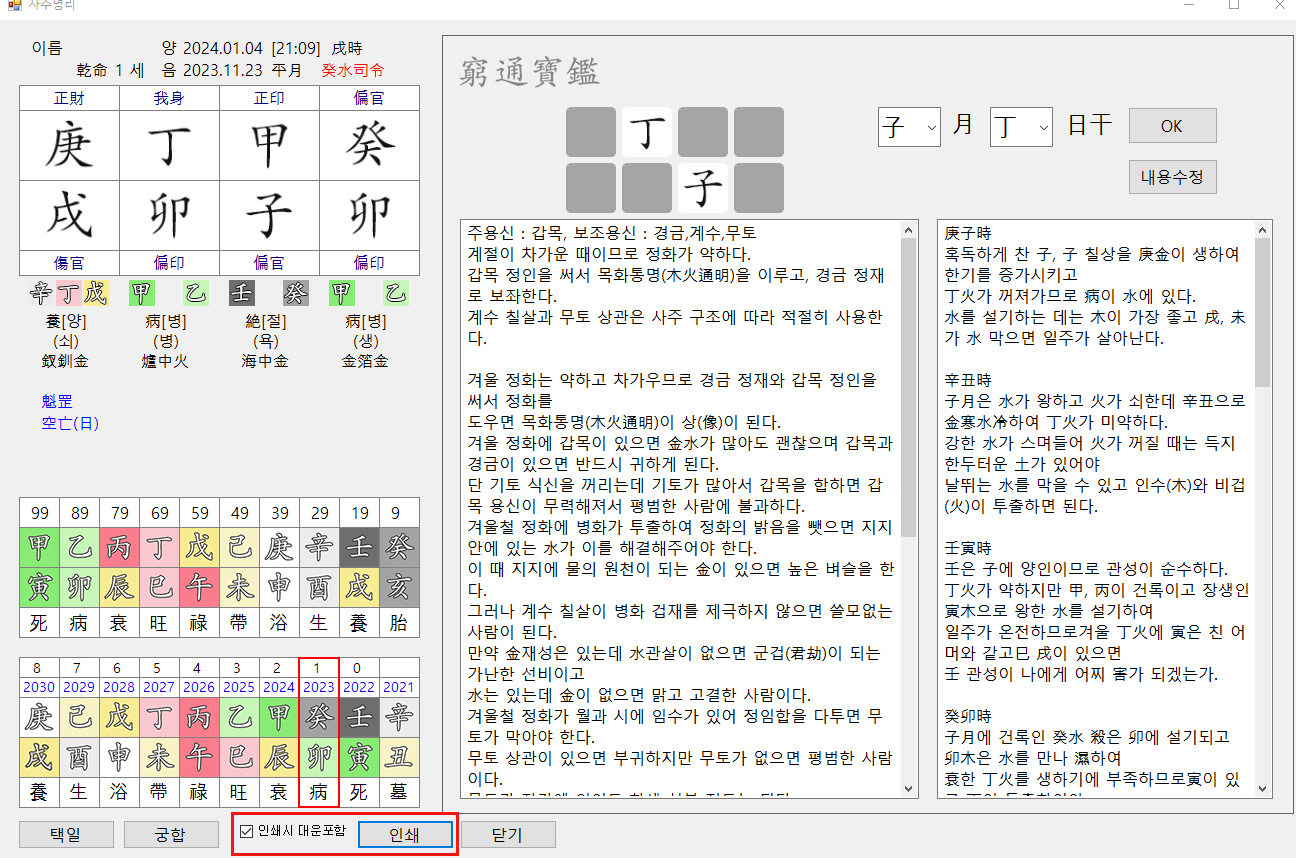Click the 丁 tile in 窮通寶鑑 grid

[x=647, y=132]
